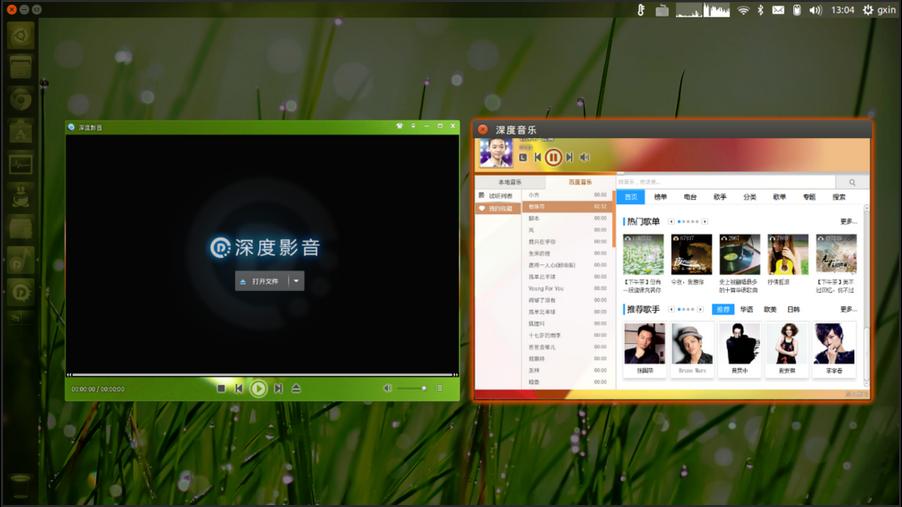Screen dimensions: 902x507
Task: Pause playback in 深度音乐
Action: tap(553, 157)
